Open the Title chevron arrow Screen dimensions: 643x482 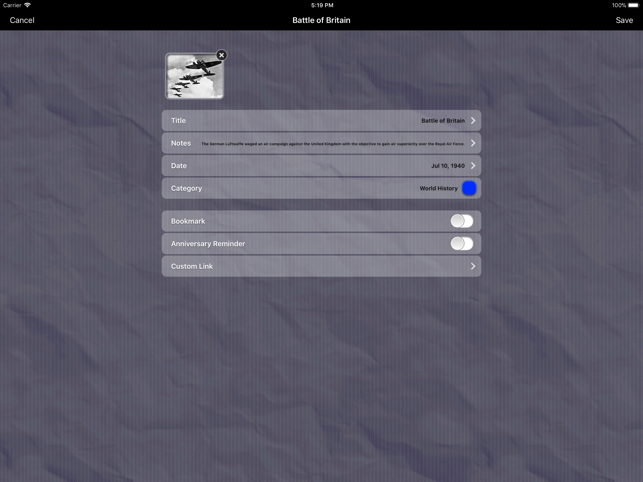(x=473, y=121)
